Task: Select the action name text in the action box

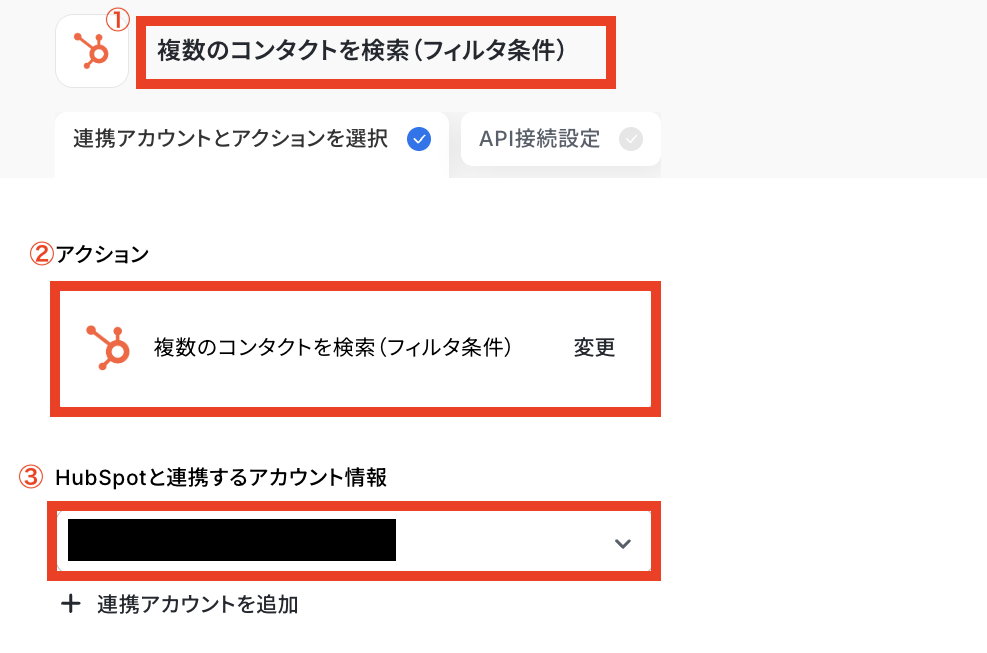Action: point(333,348)
